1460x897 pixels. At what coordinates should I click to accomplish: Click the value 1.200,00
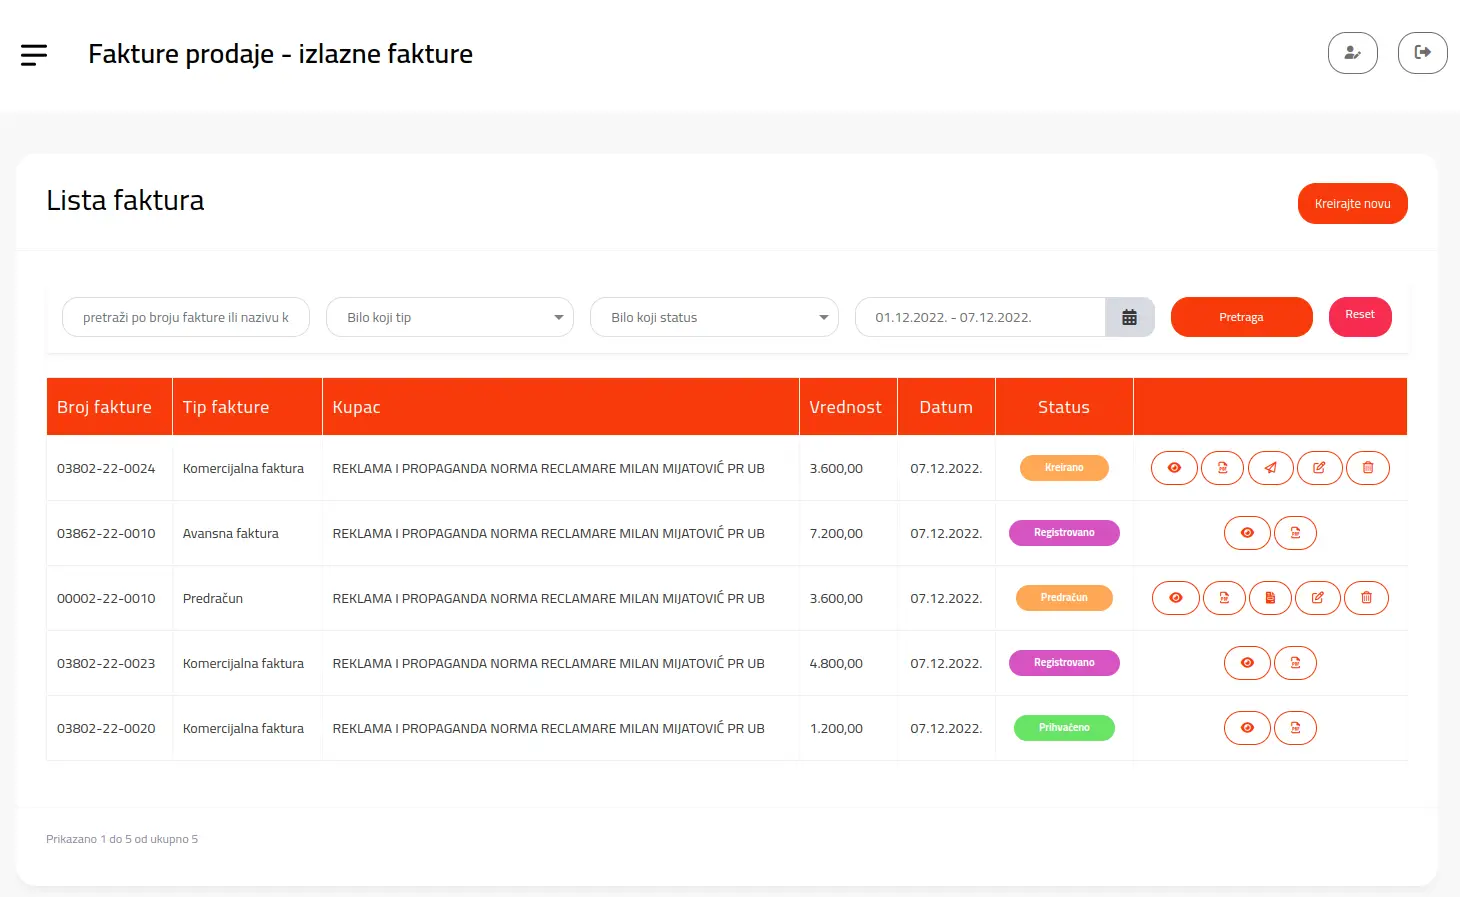[x=836, y=728]
